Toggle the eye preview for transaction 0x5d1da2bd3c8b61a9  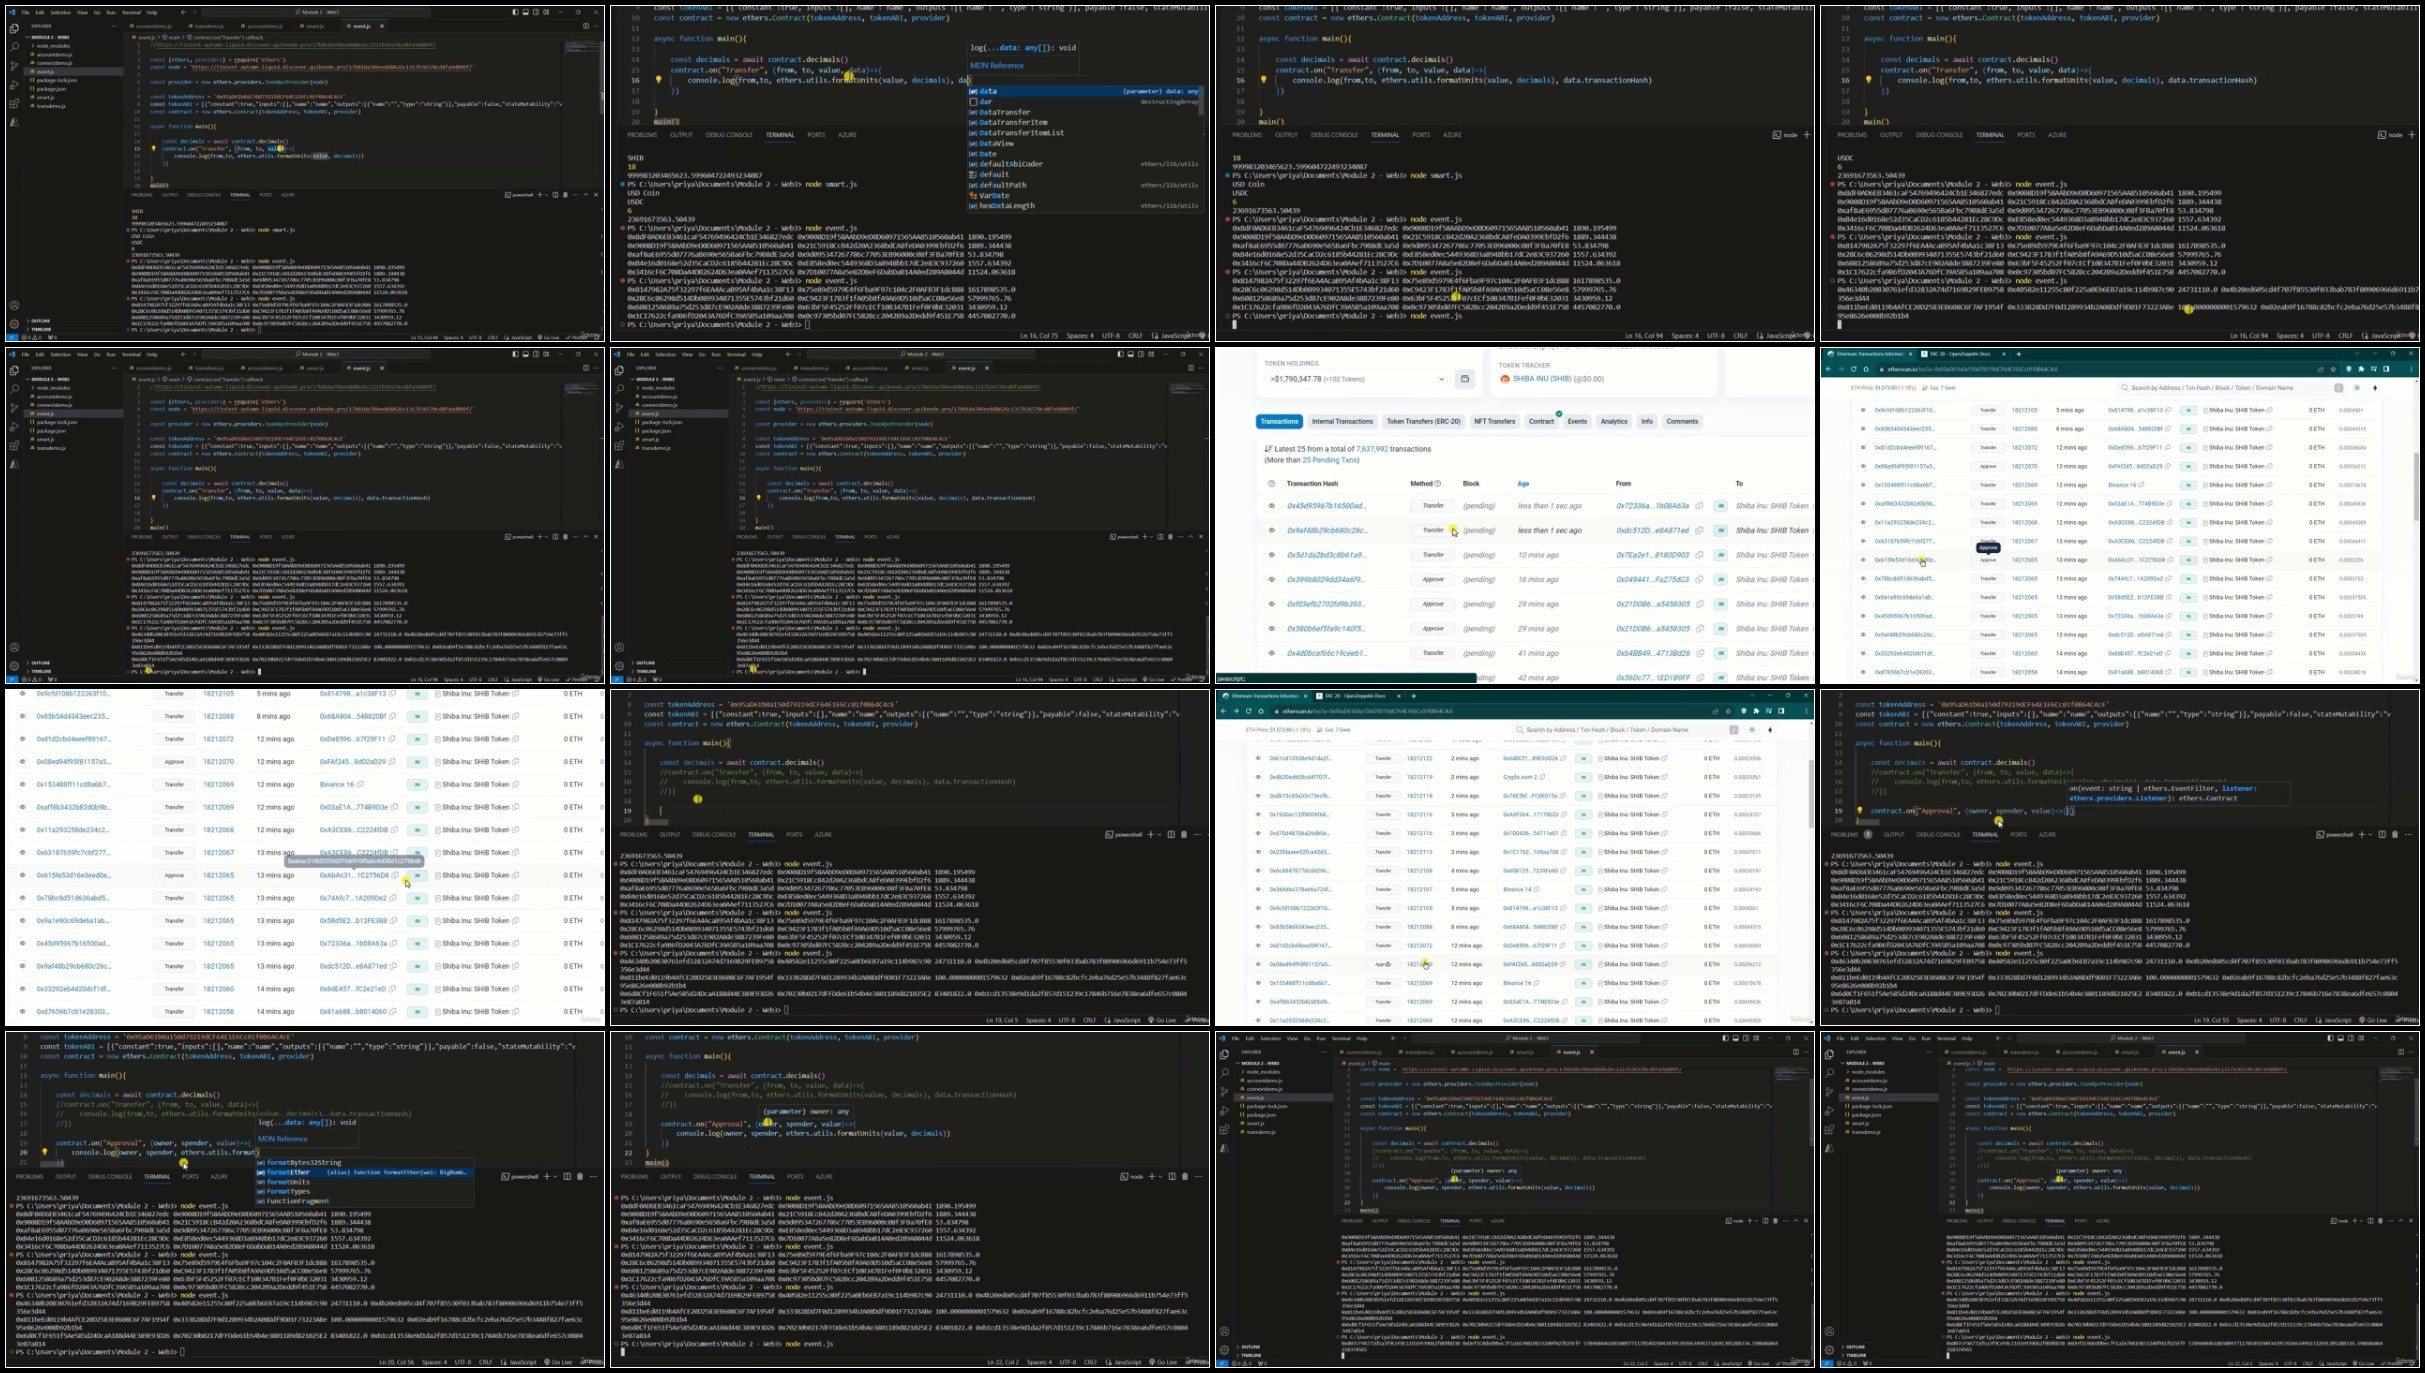1272,555
